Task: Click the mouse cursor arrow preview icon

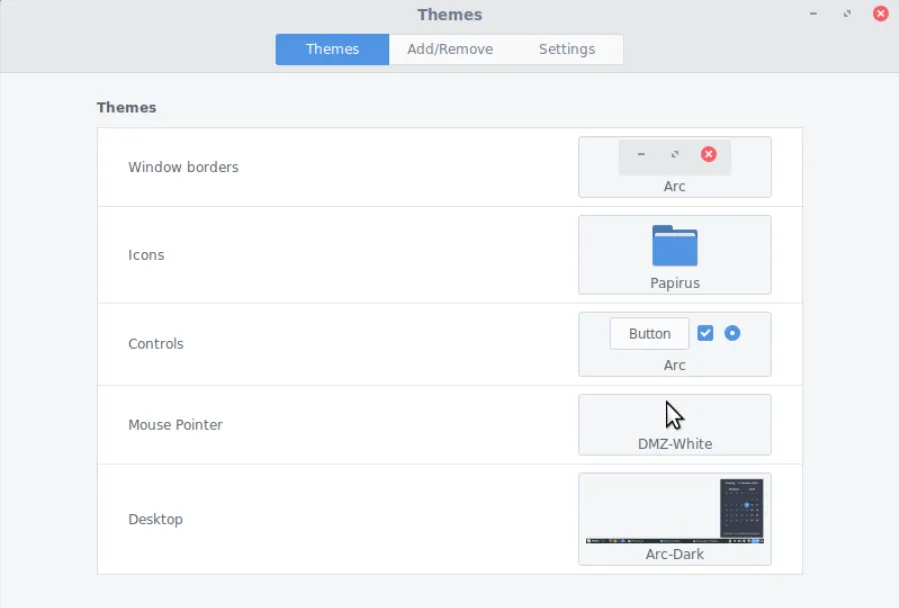Action: [674, 415]
